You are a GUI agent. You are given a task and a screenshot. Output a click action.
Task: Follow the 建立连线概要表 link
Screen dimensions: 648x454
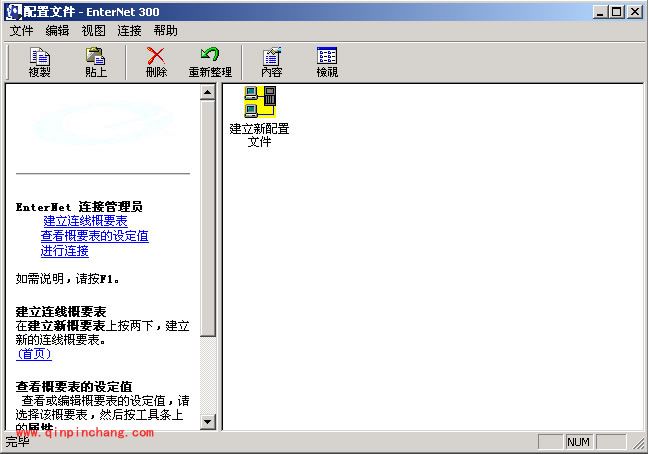(86, 221)
